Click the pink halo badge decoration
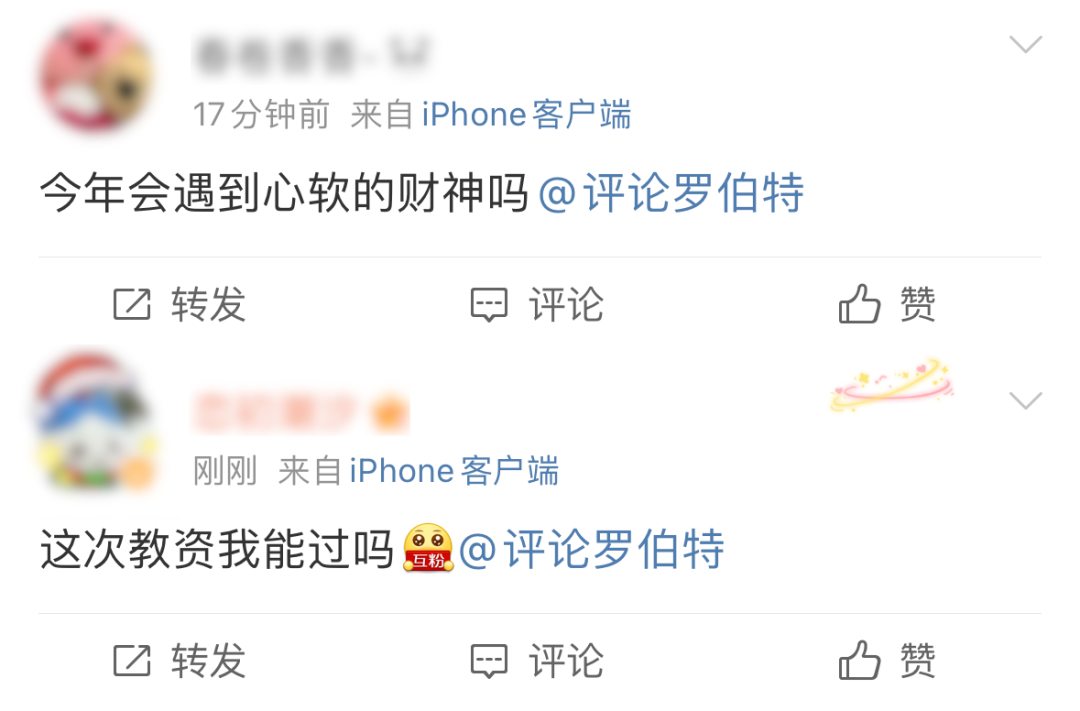The height and width of the screenshot is (711, 1080). tap(892, 386)
